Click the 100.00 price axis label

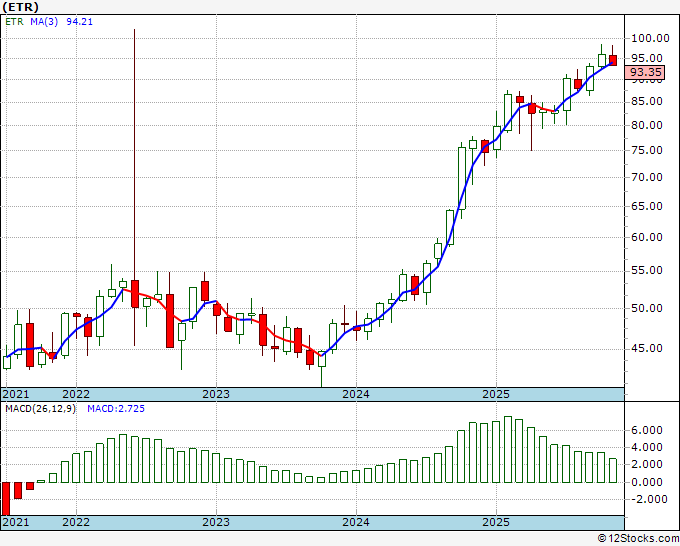(650, 38)
